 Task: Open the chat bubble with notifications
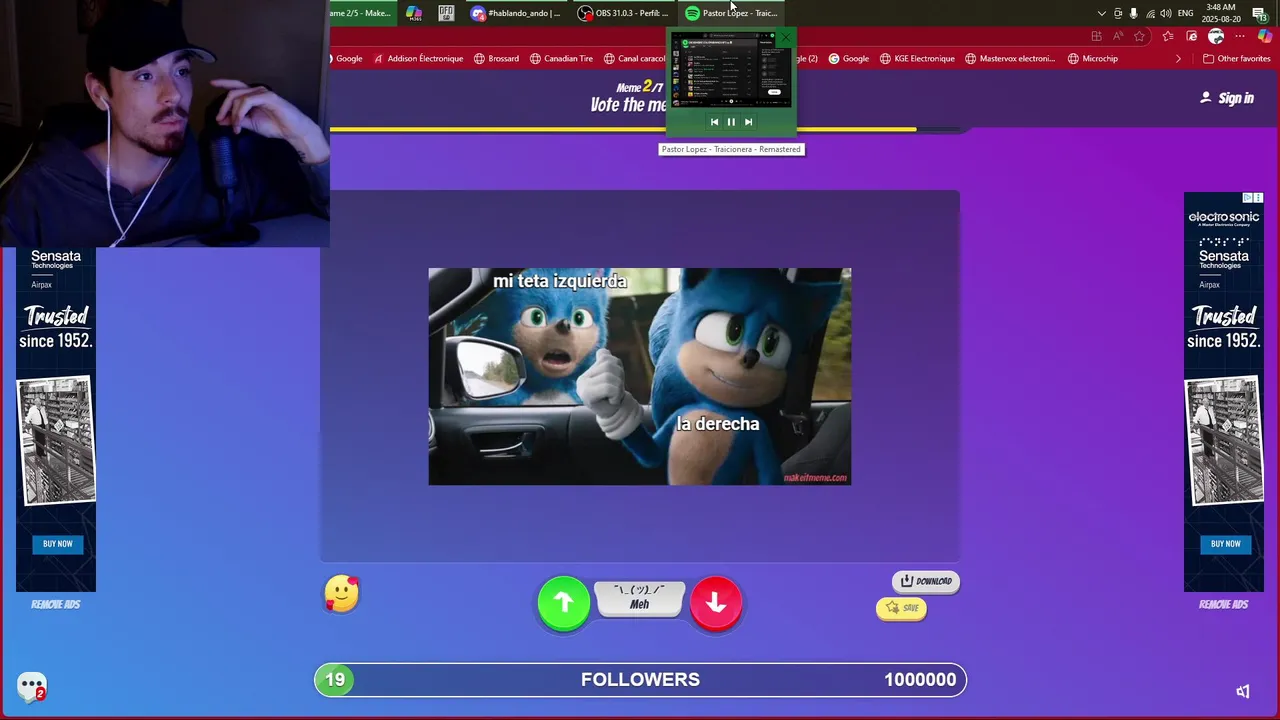tap(32, 687)
